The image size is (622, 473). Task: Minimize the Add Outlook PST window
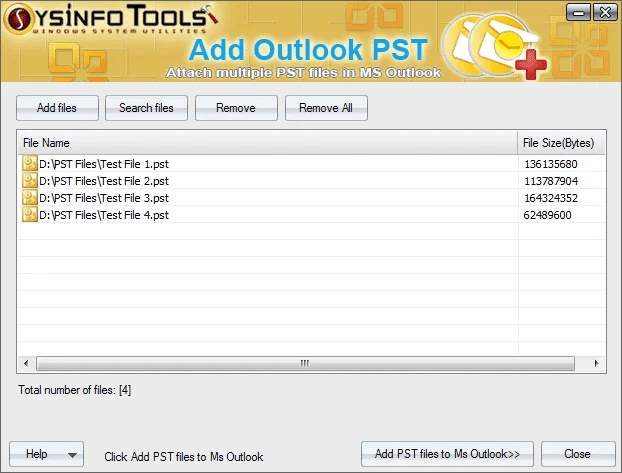(578, 12)
